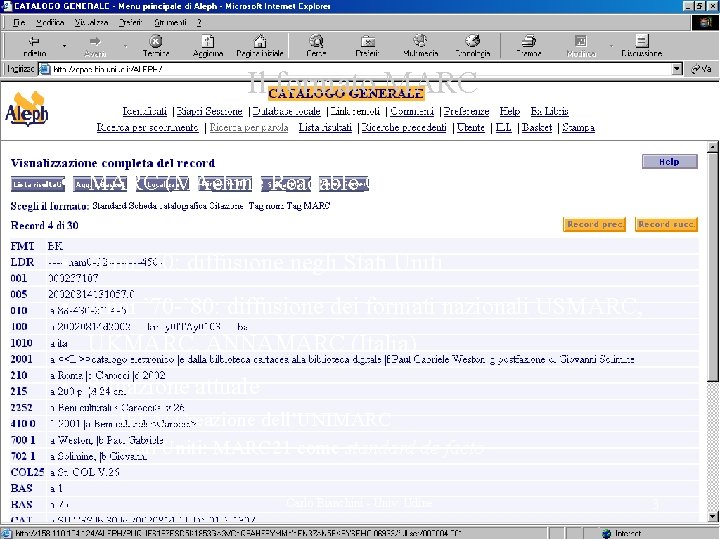Open the Modifica menu in menu bar
Screen dimensions: 720x540
pyautogui.click(x=50, y=22)
